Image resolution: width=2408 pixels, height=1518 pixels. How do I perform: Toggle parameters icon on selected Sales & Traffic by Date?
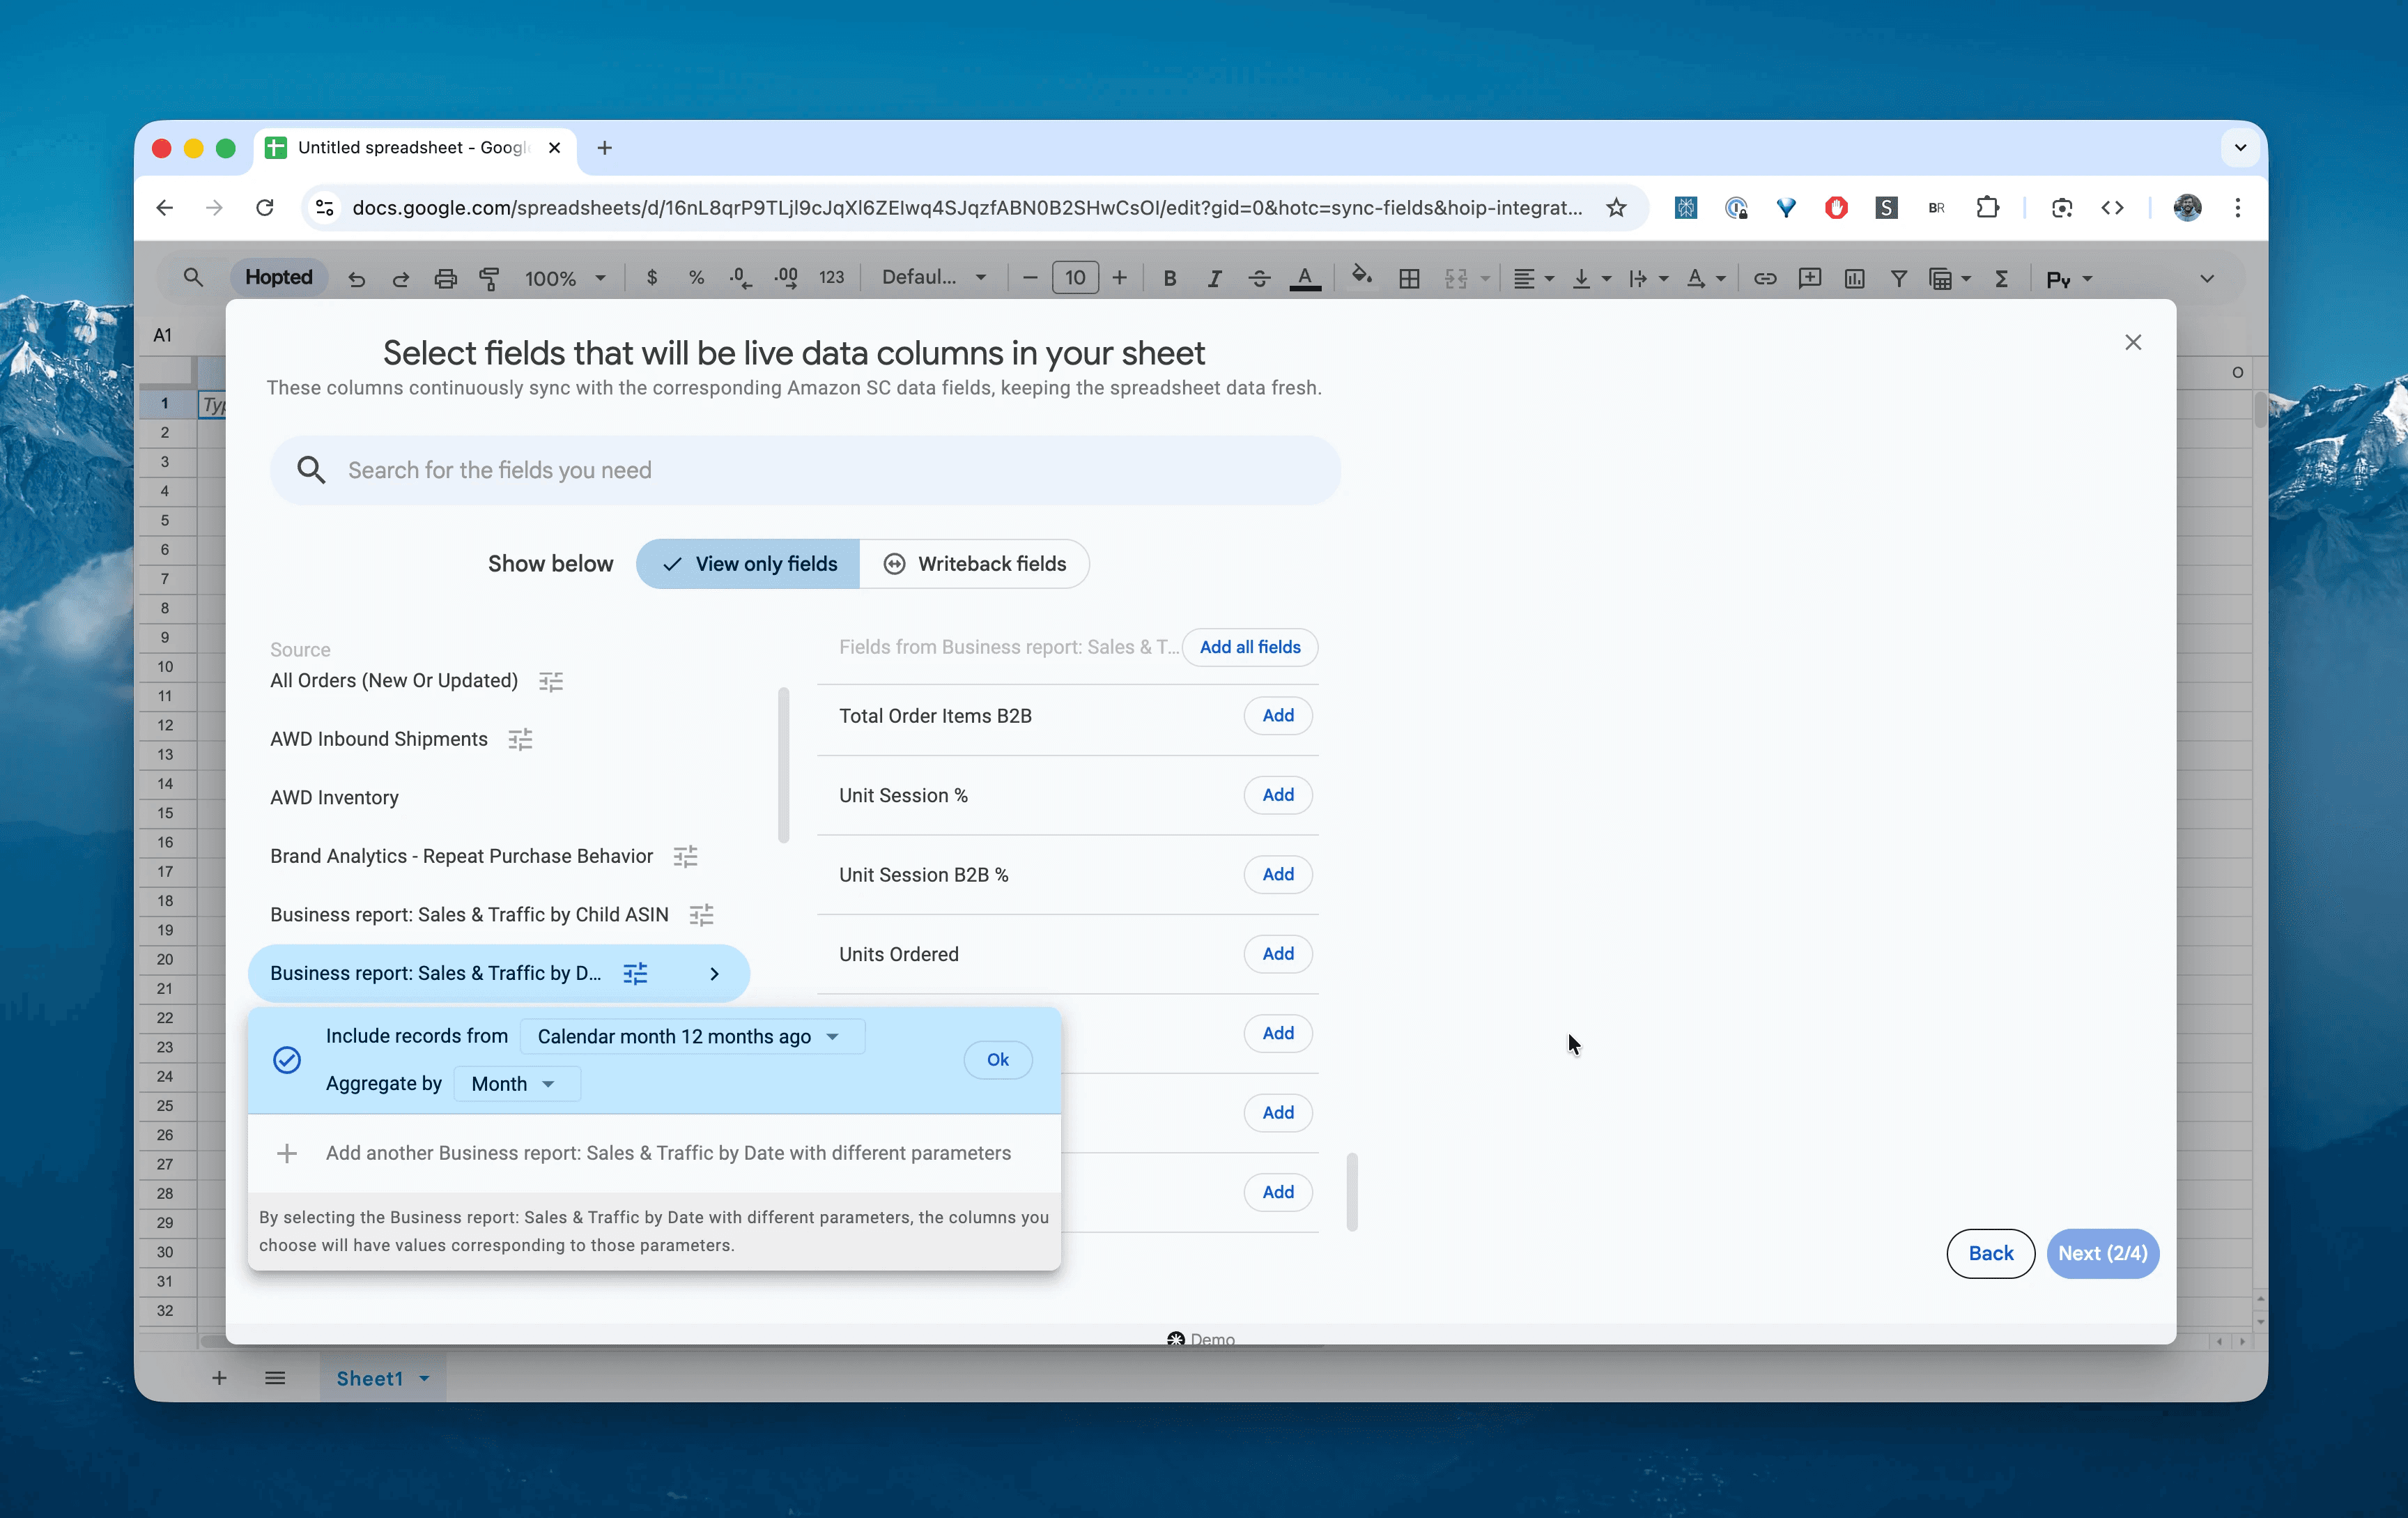tap(635, 973)
